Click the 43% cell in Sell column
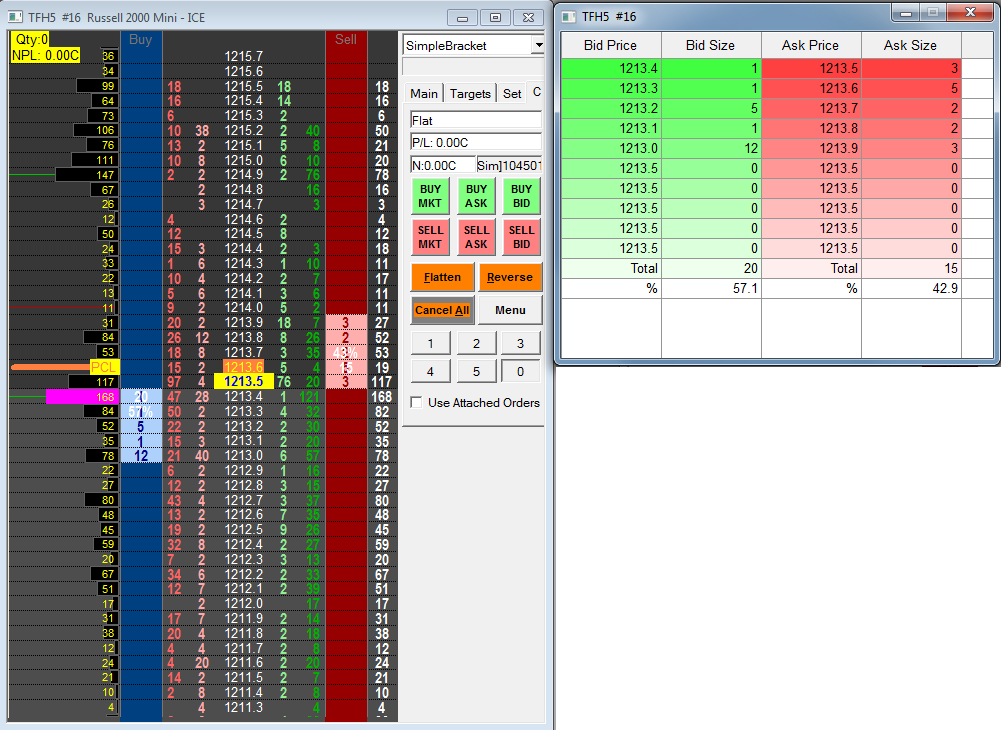 coord(346,352)
